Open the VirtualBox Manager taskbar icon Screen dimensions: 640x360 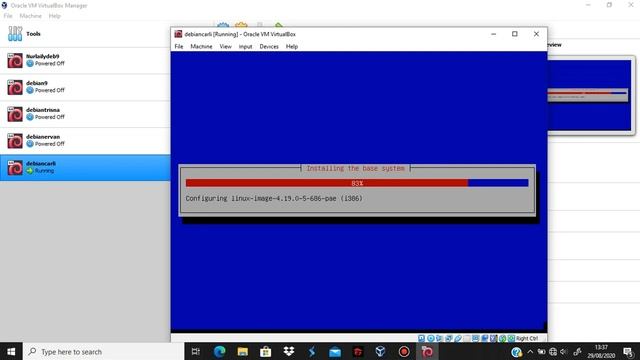click(380, 351)
